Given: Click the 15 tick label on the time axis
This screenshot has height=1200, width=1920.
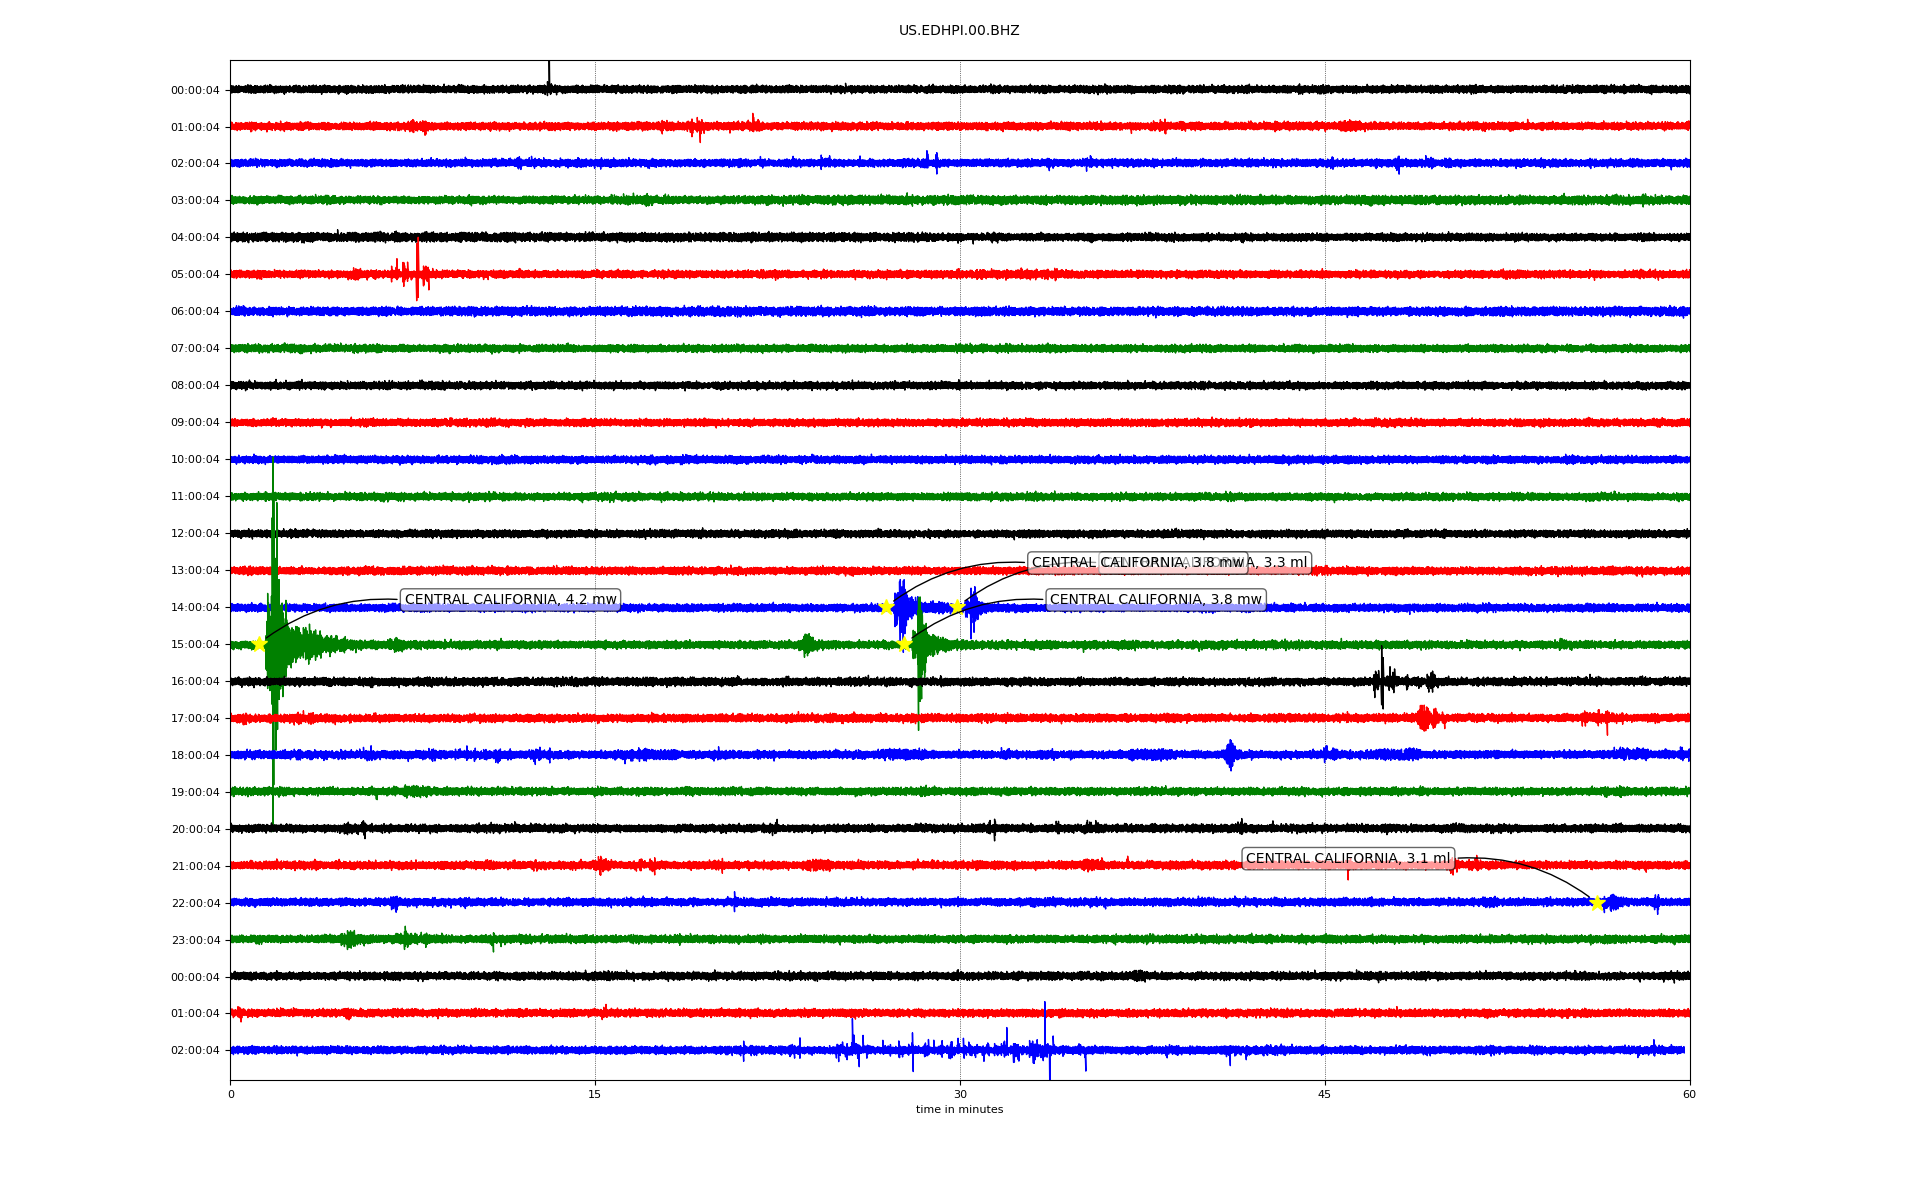Looking at the screenshot, I should (595, 1094).
